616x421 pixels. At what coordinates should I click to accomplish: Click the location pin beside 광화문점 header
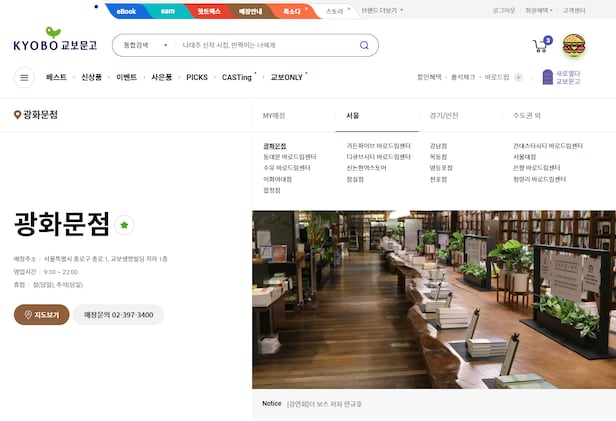(x=17, y=115)
